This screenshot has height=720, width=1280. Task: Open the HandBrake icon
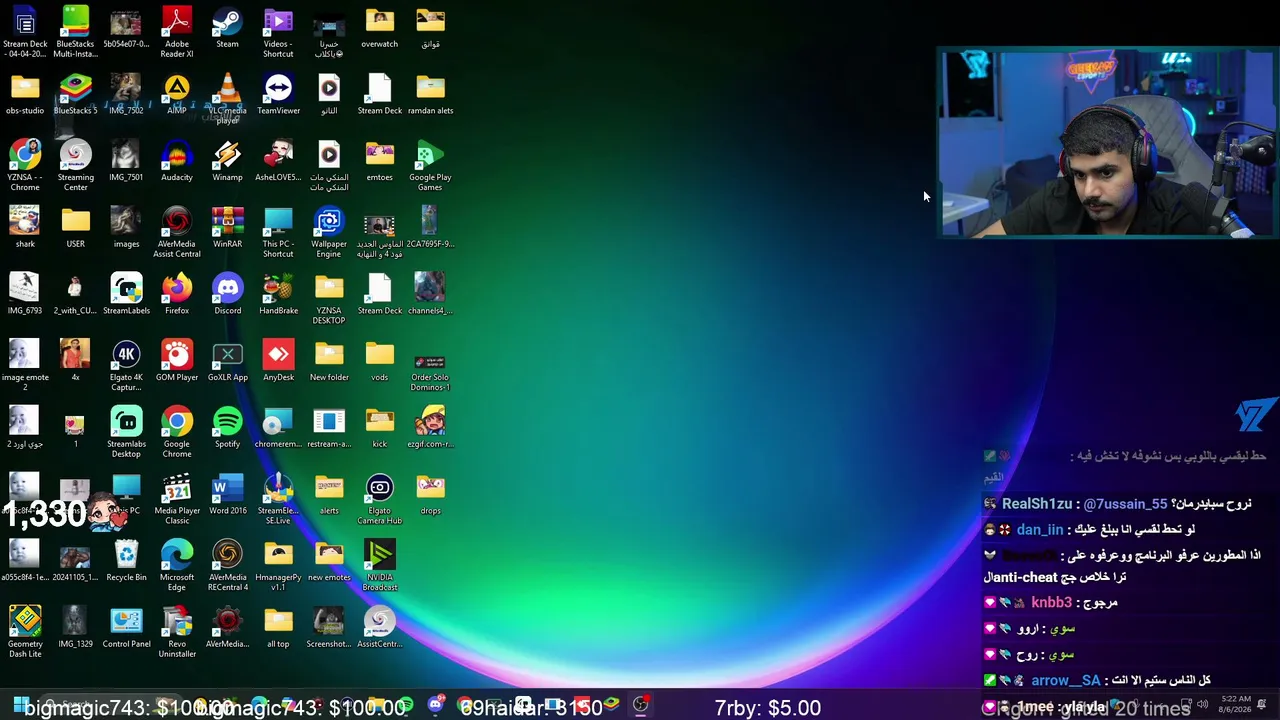pos(278,295)
